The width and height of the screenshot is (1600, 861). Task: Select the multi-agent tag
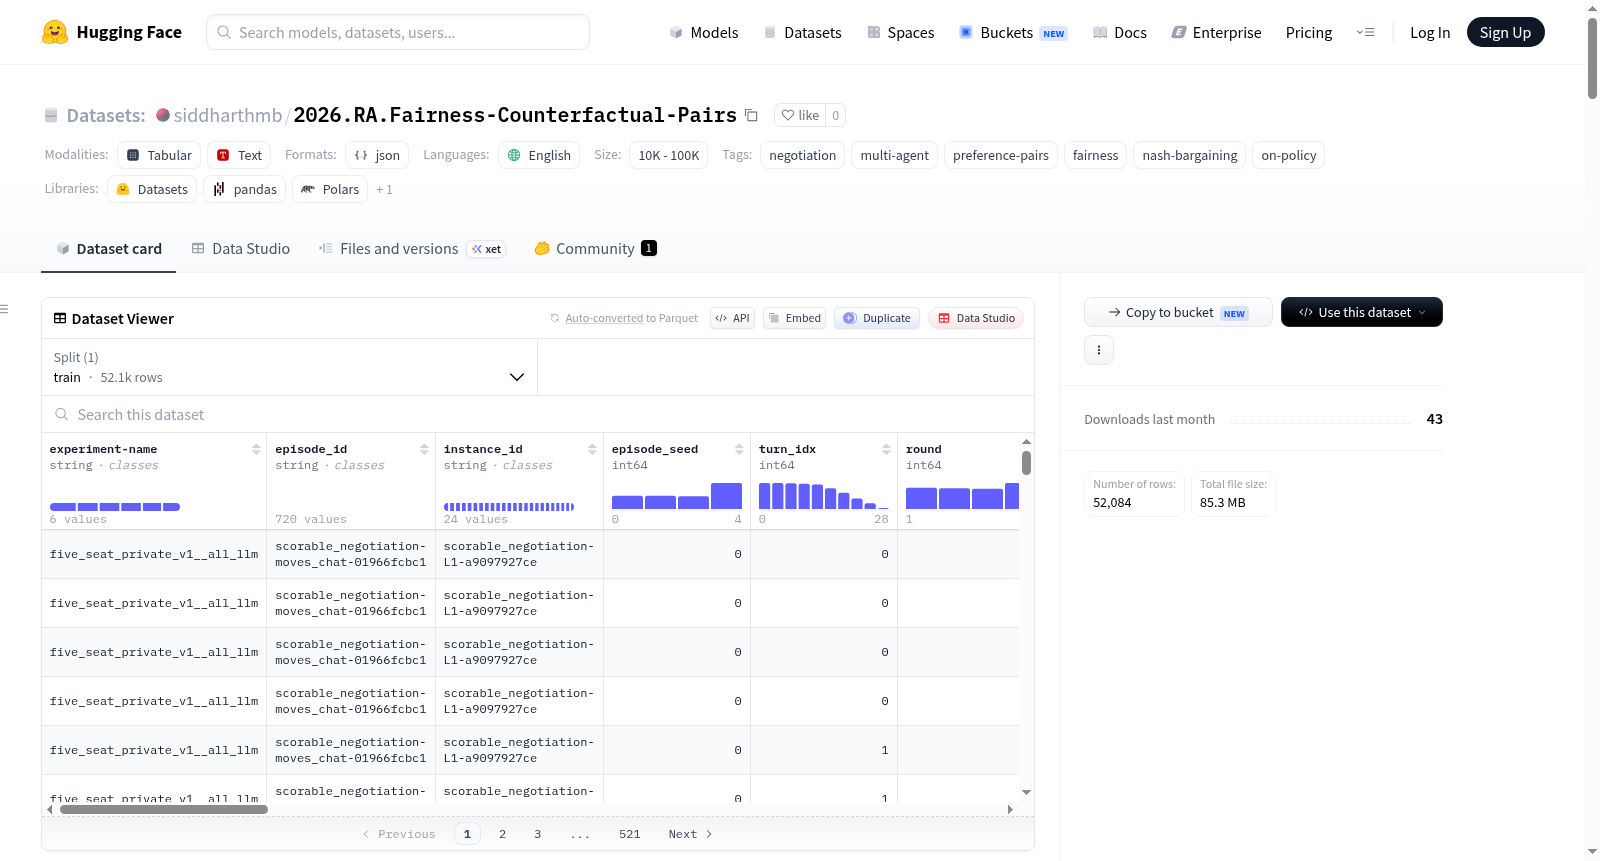pyautogui.click(x=894, y=155)
